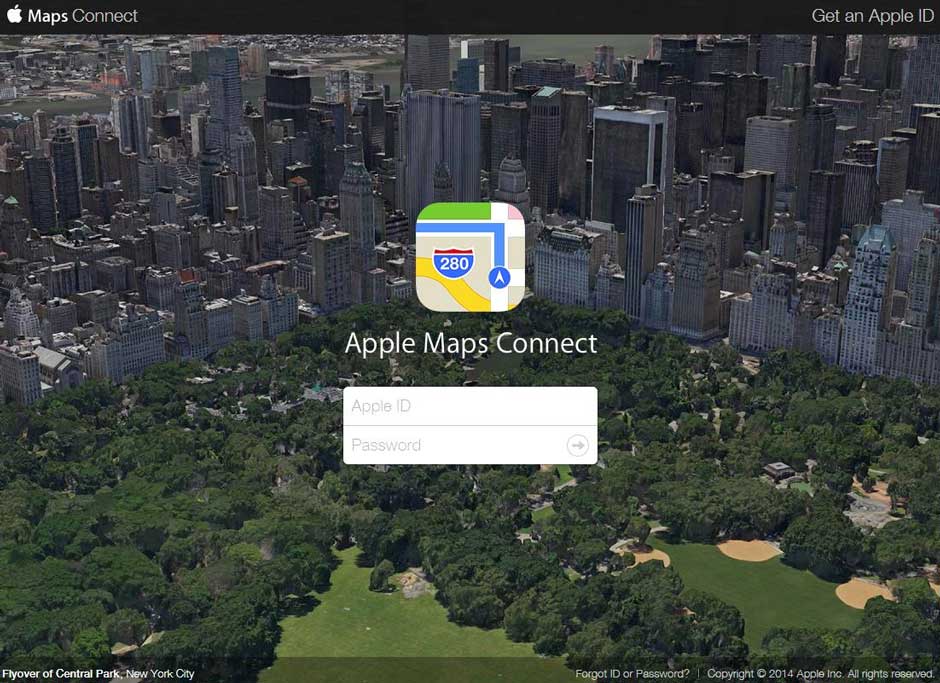Screen dimensions: 940x683
Task: Click green park area of Maps icon
Action: (454, 211)
